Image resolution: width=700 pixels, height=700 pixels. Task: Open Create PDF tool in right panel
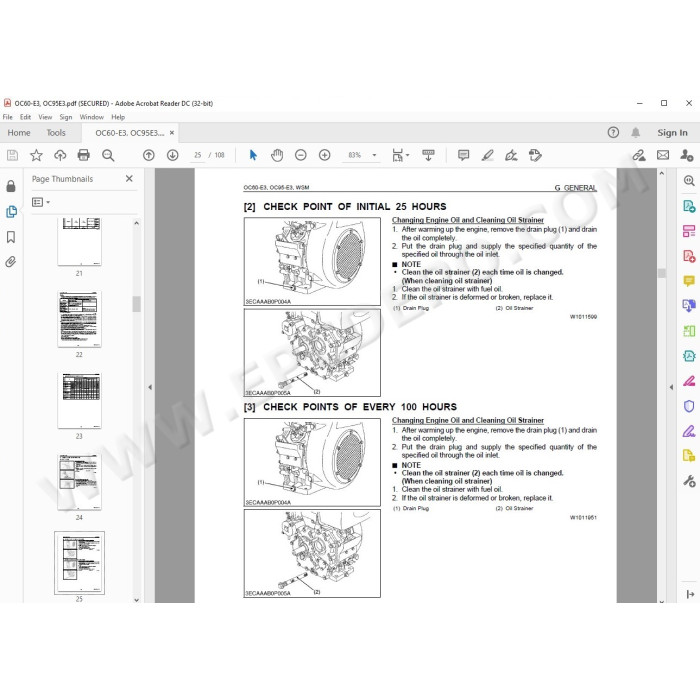pyautogui.click(x=689, y=256)
